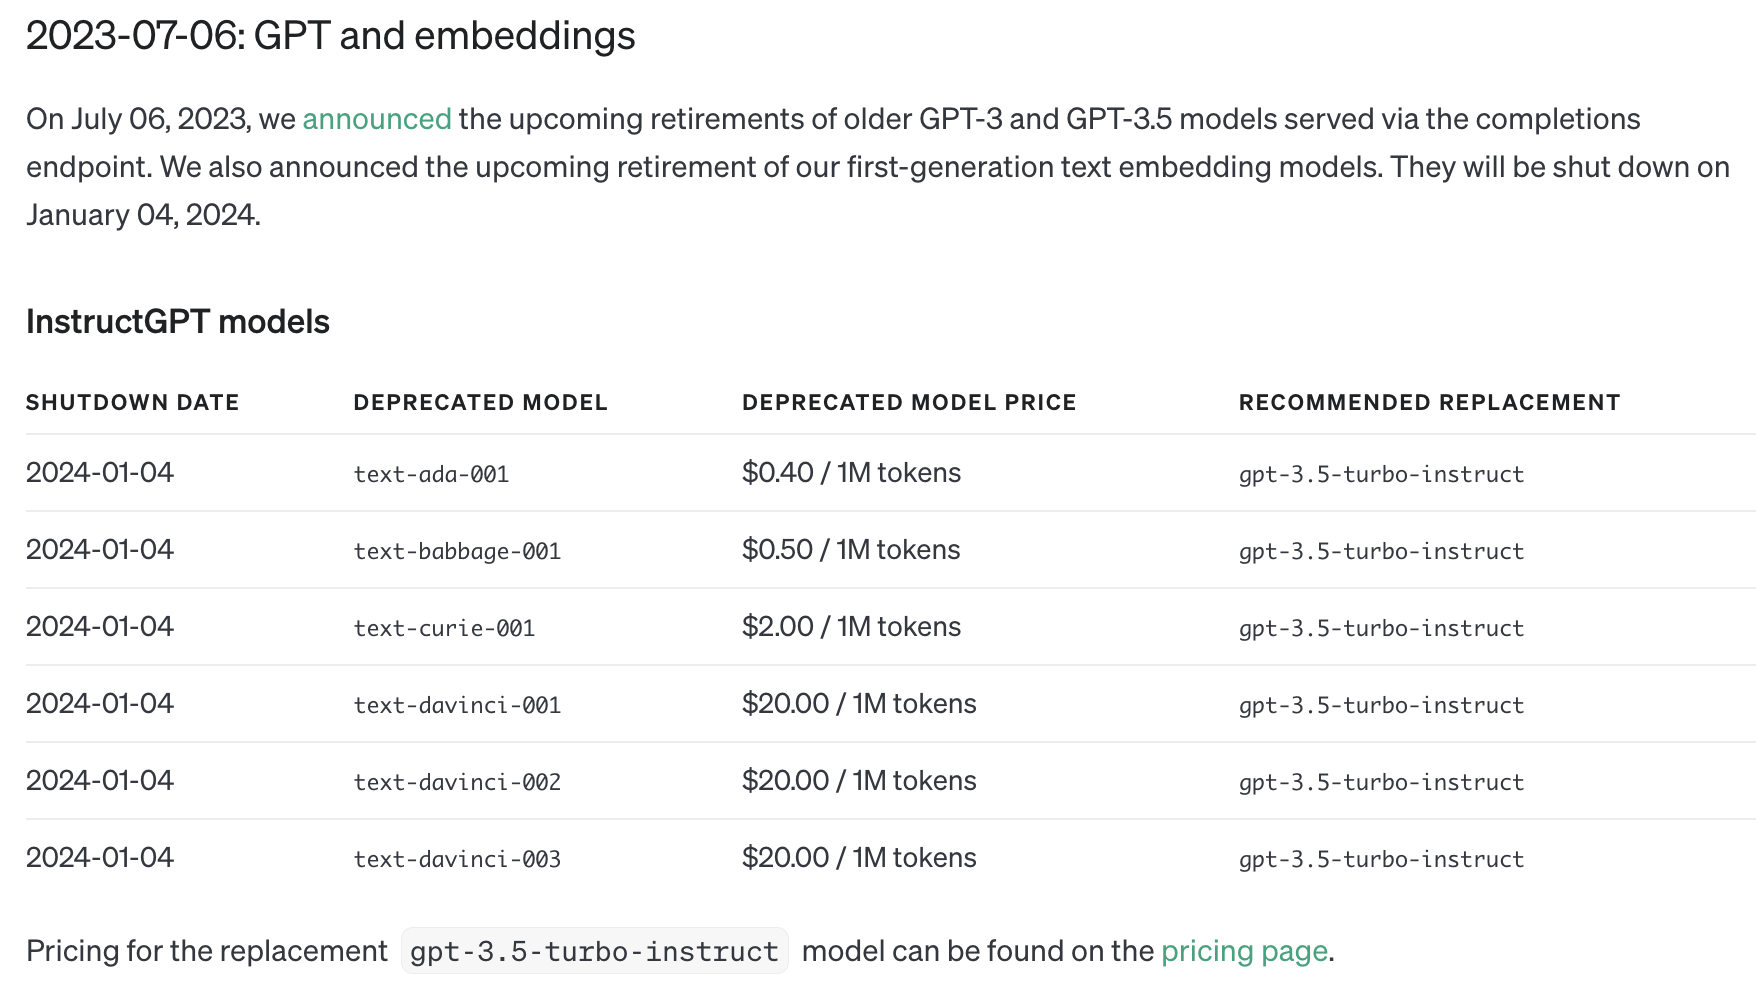Click replacement model in text-ada-001 row
This screenshot has height=988, width=1756.
click(1381, 474)
